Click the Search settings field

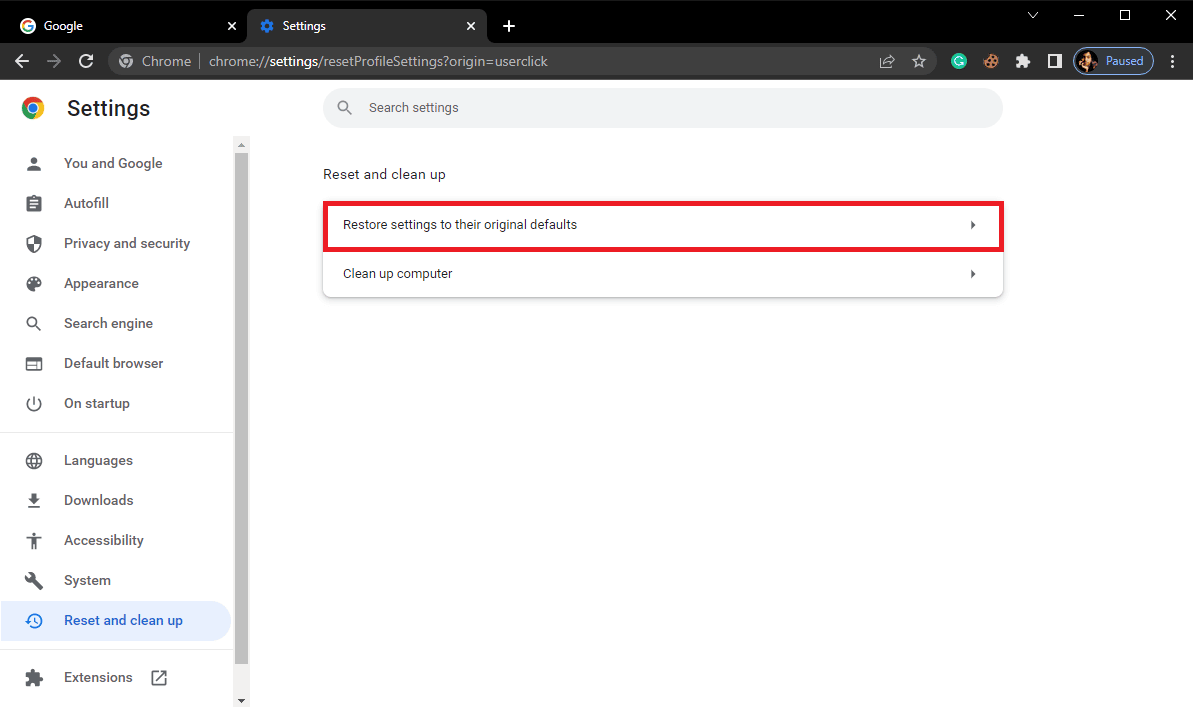662,108
